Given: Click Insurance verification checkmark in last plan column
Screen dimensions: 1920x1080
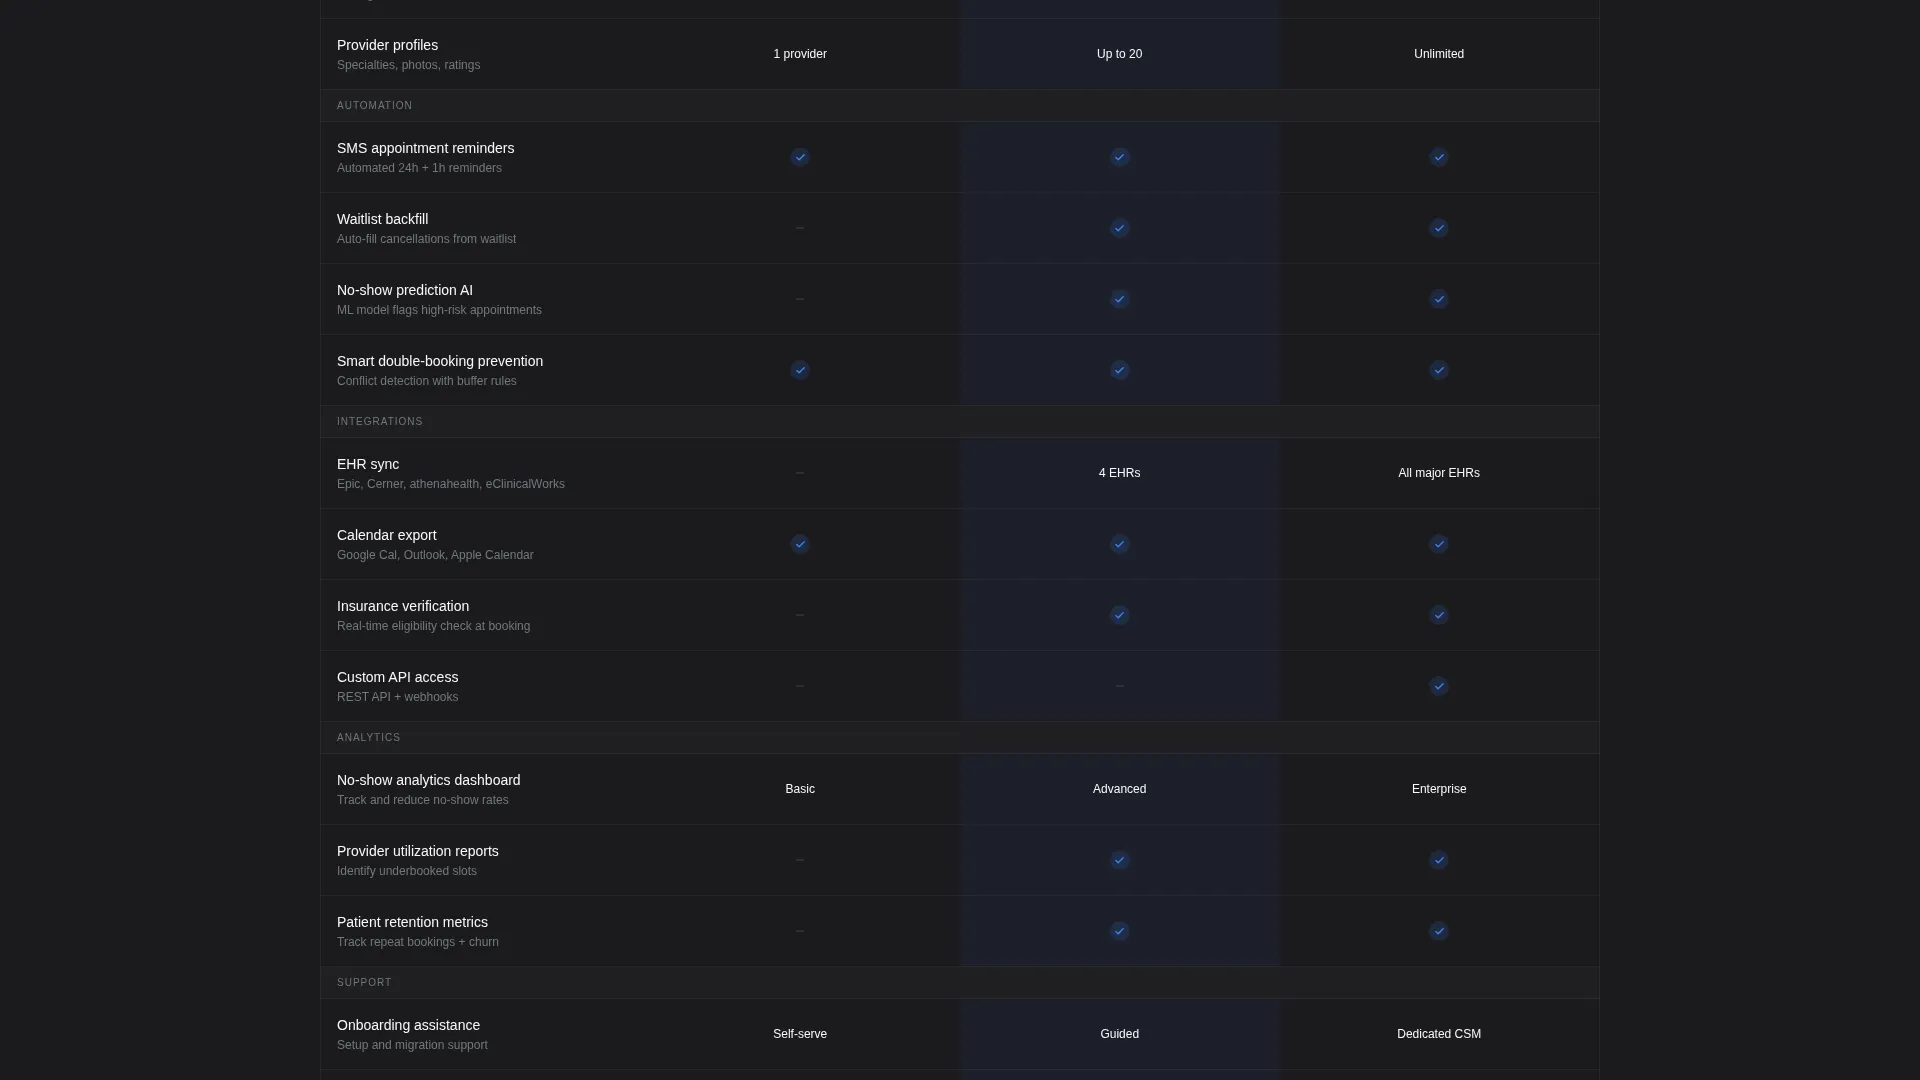Looking at the screenshot, I should [1439, 615].
